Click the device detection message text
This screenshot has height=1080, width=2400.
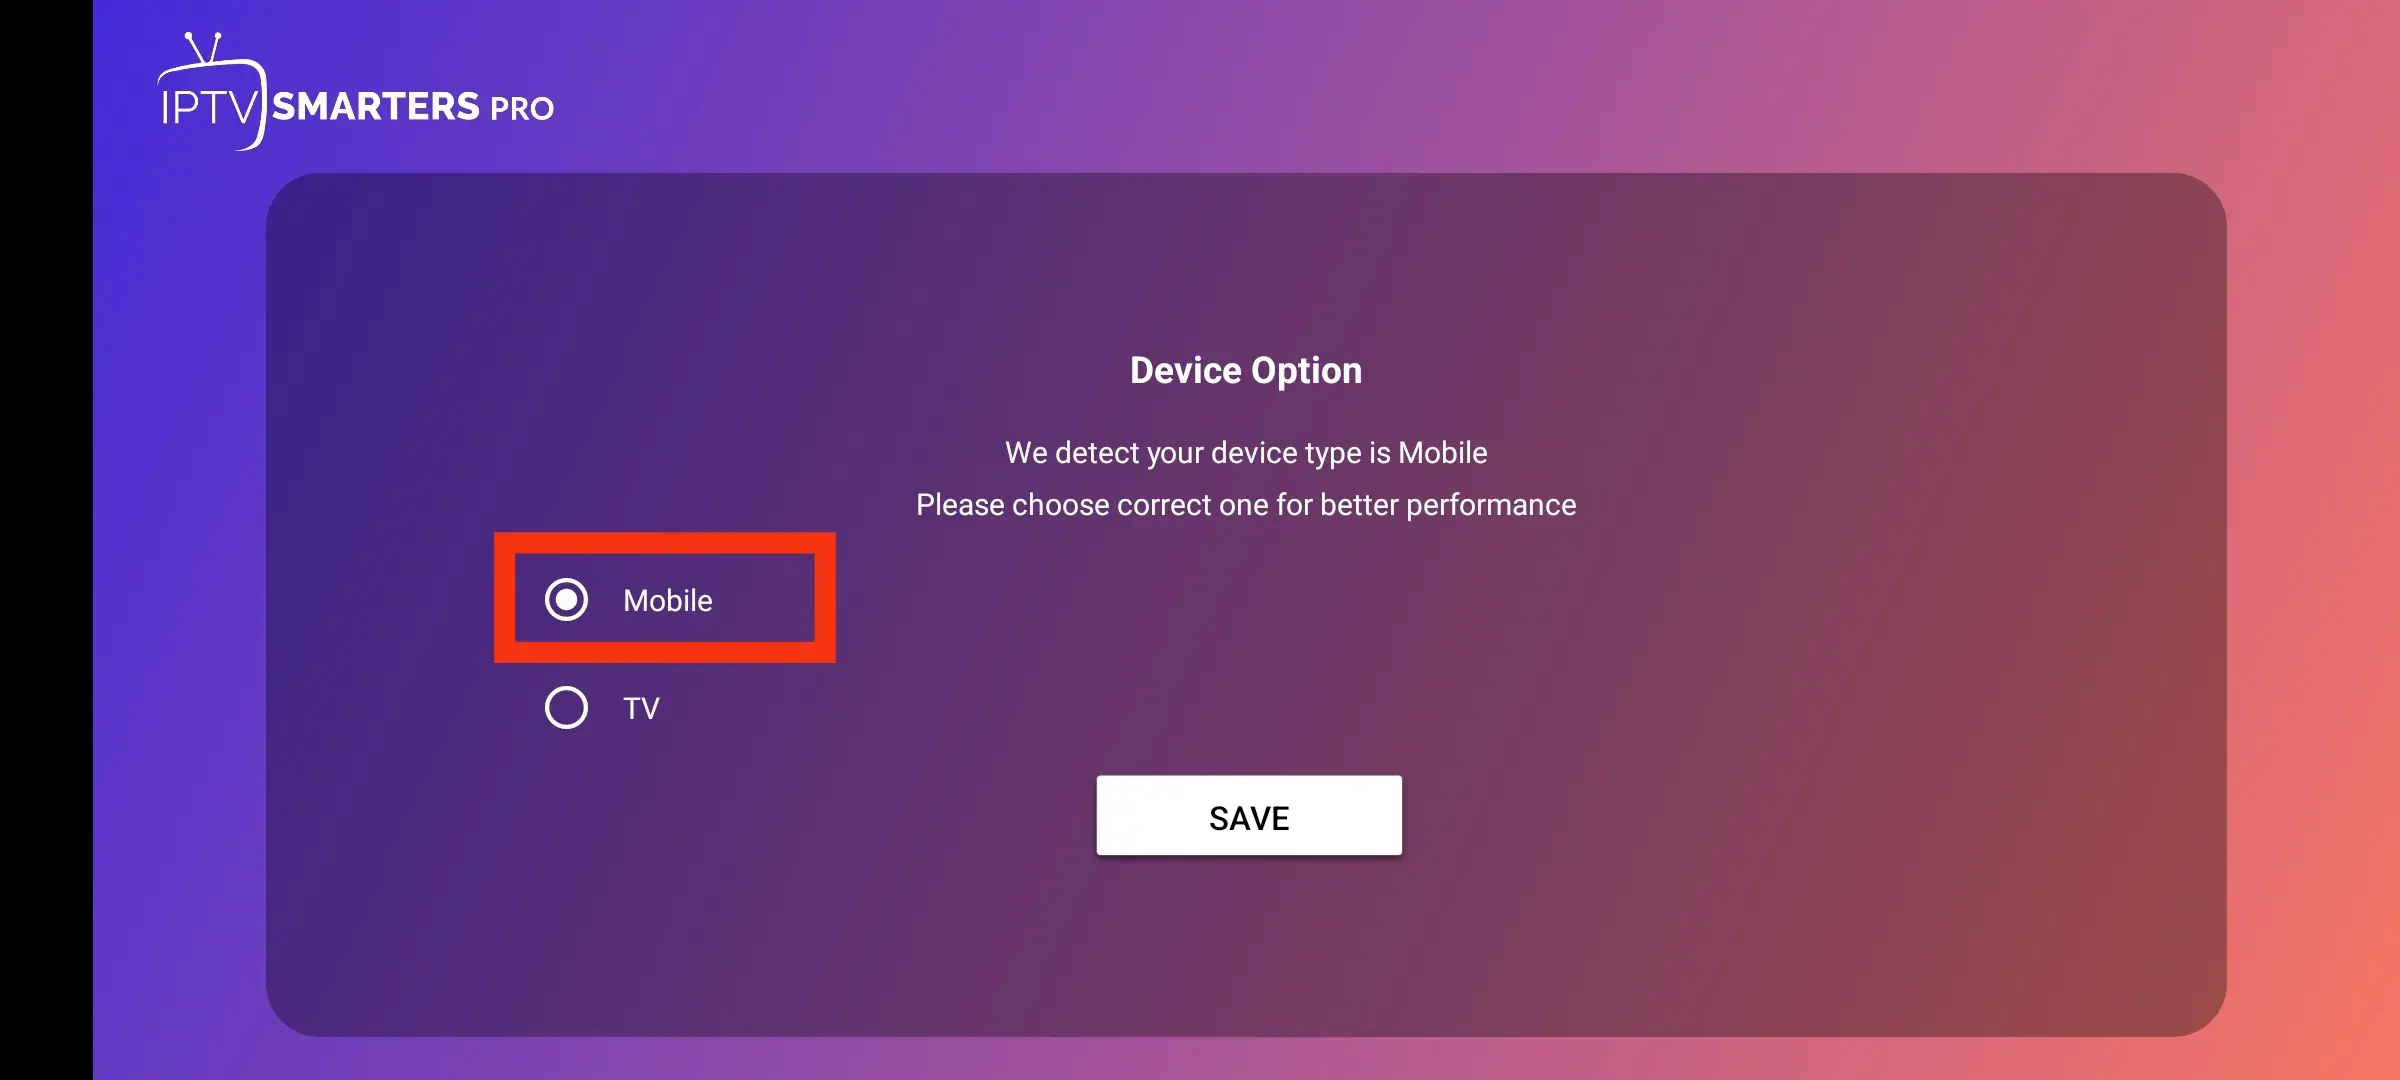point(1246,452)
